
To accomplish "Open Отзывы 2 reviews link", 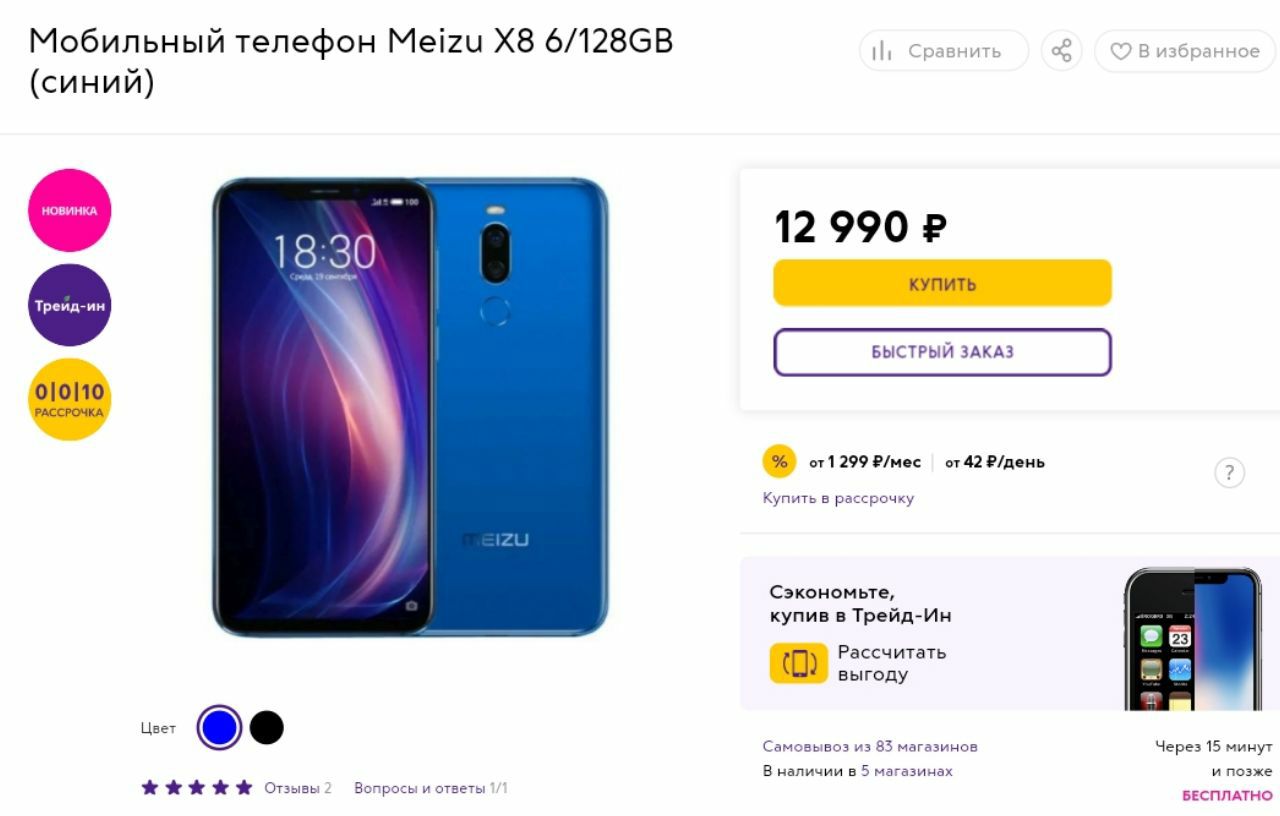I will point(298,788).
